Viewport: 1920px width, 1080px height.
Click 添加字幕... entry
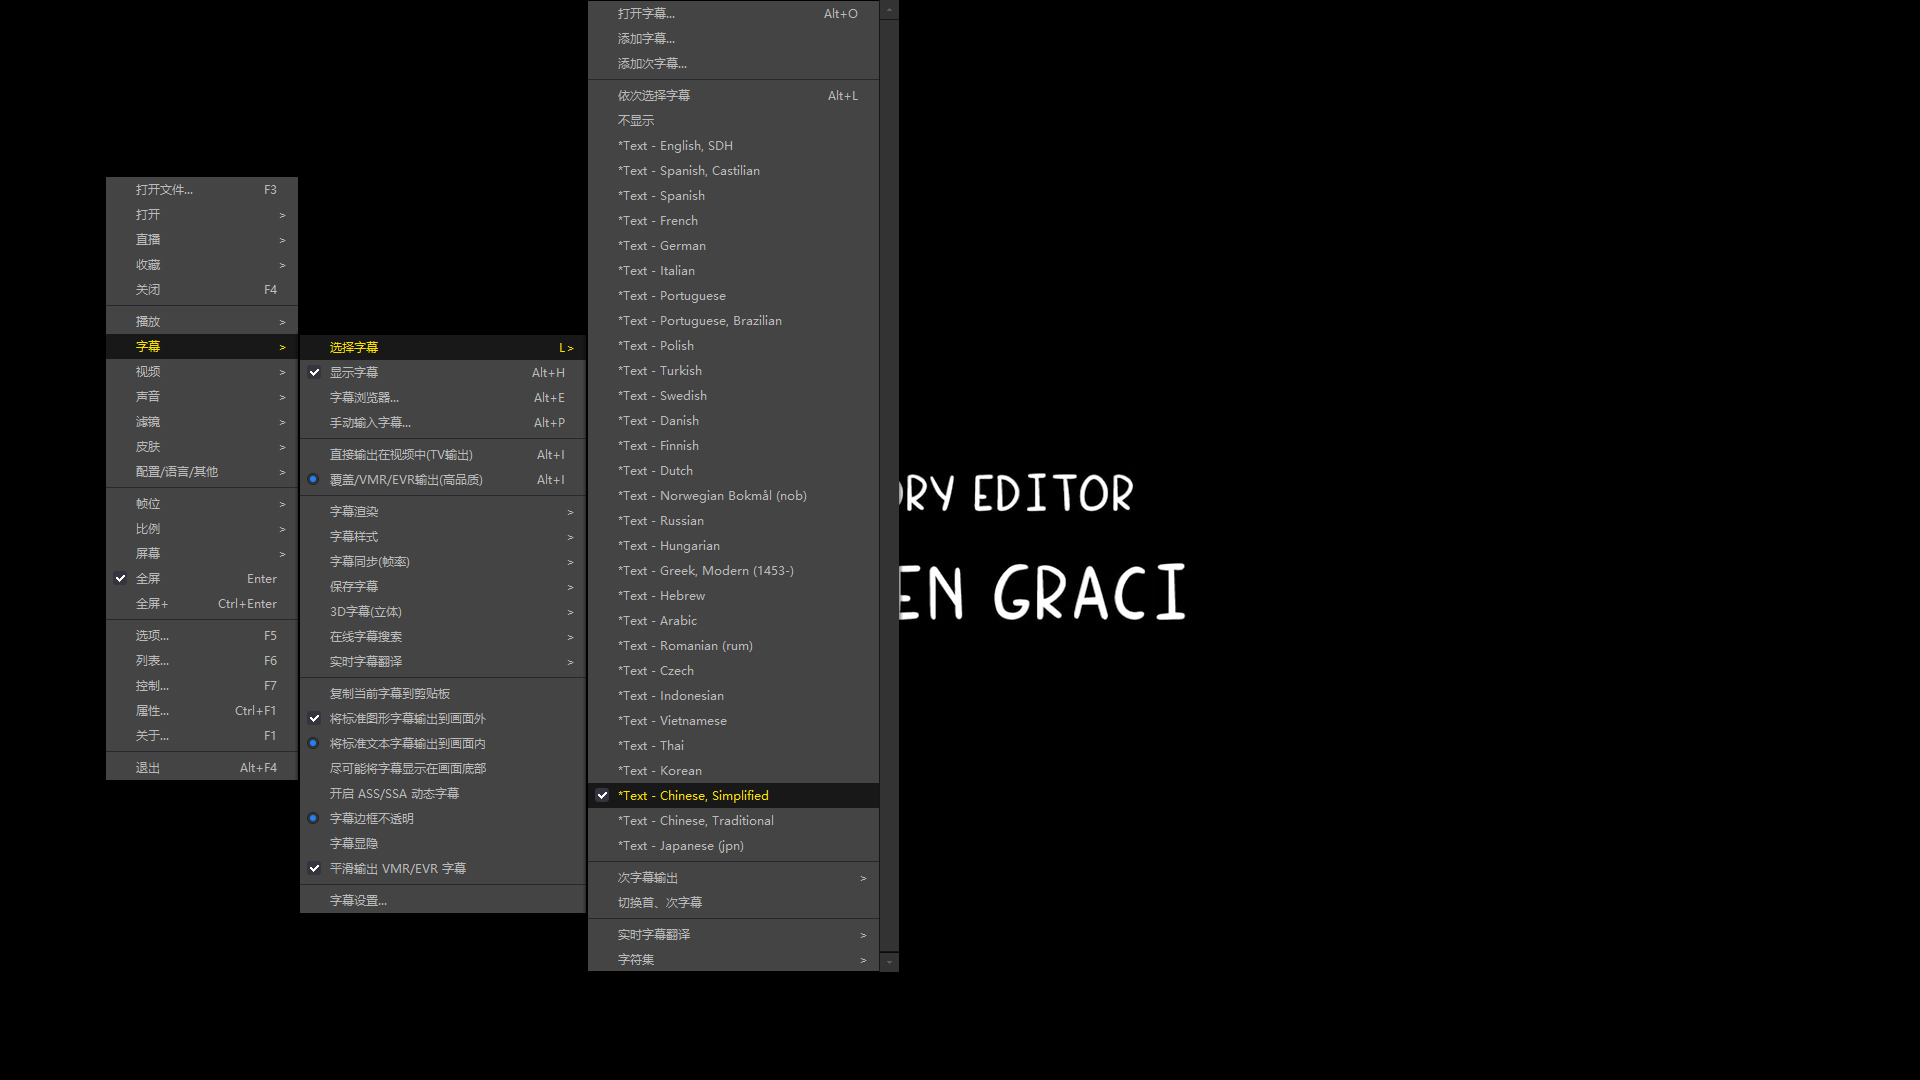point(733,39)
